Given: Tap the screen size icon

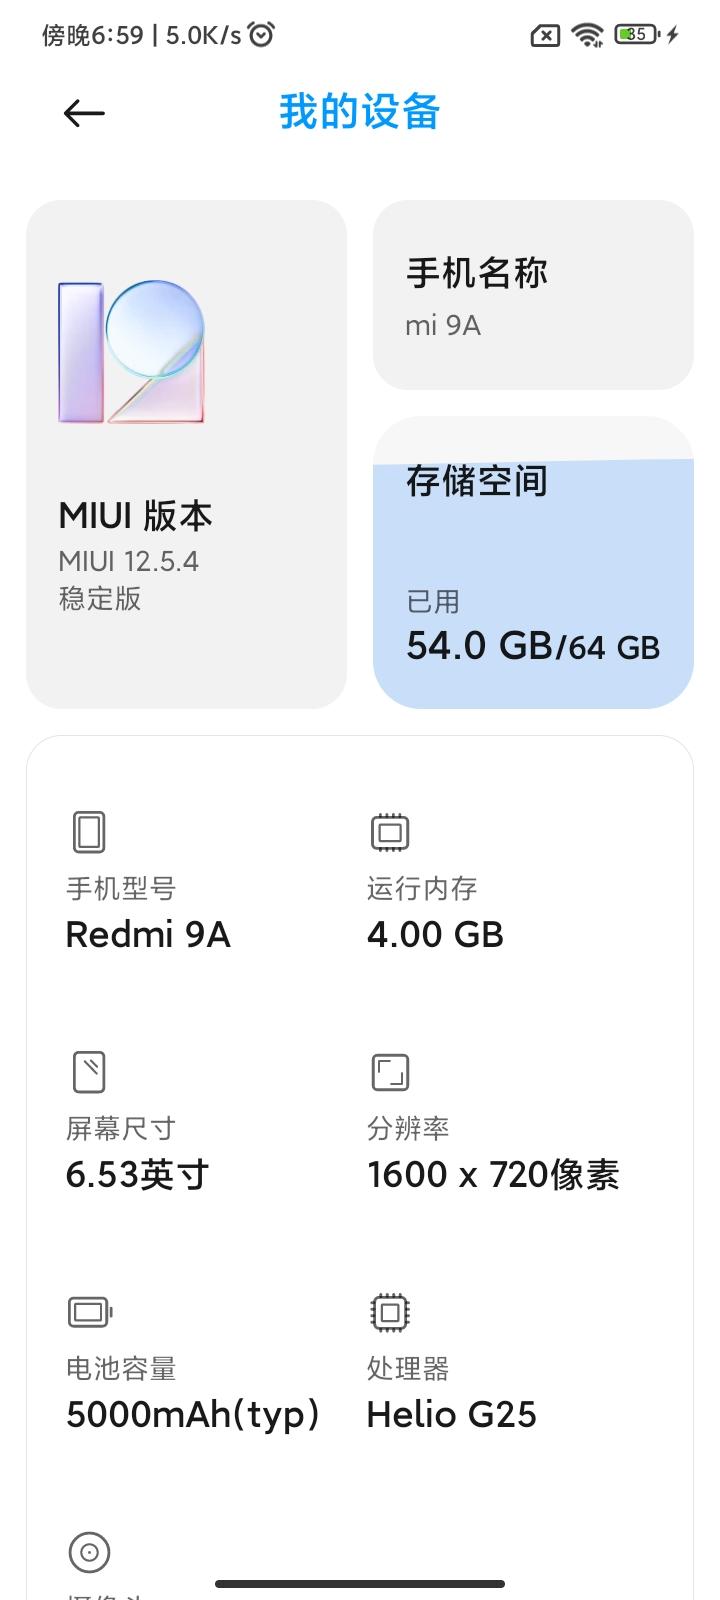Looking at the screenshot, I should (89, 1072).
